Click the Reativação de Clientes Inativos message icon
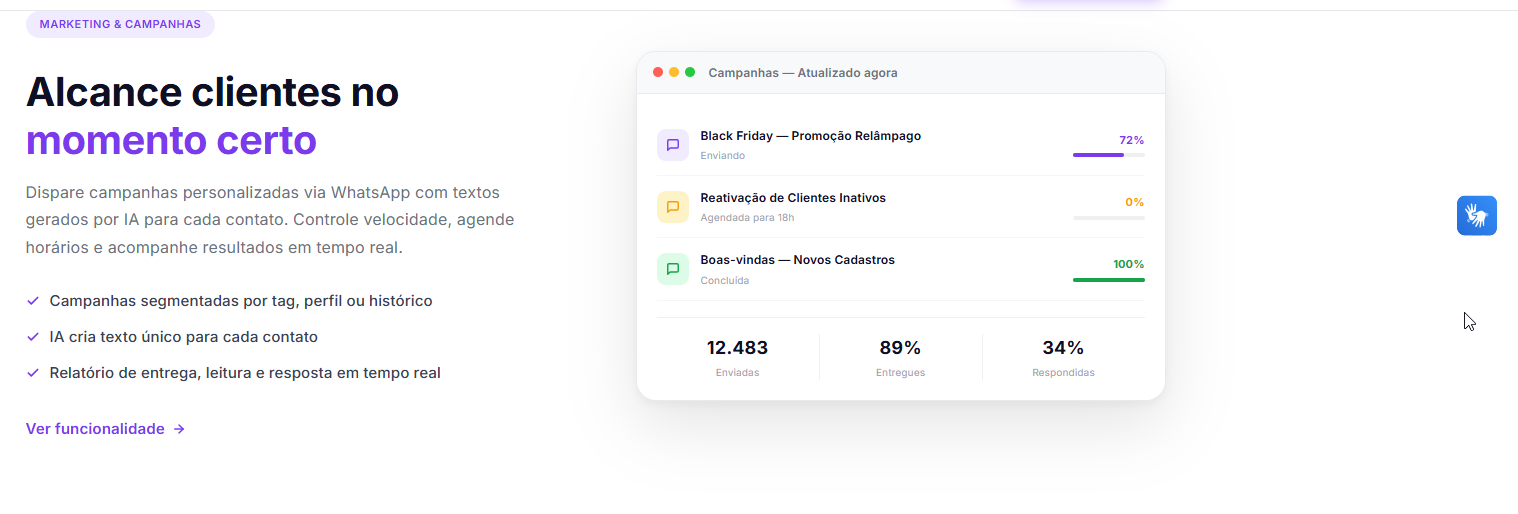 tap(673, 207)
